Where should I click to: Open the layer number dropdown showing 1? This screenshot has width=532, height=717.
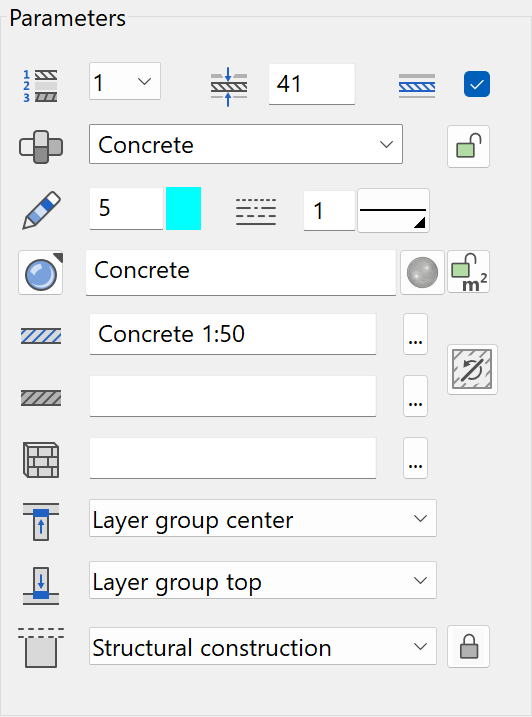click(125, 81)
